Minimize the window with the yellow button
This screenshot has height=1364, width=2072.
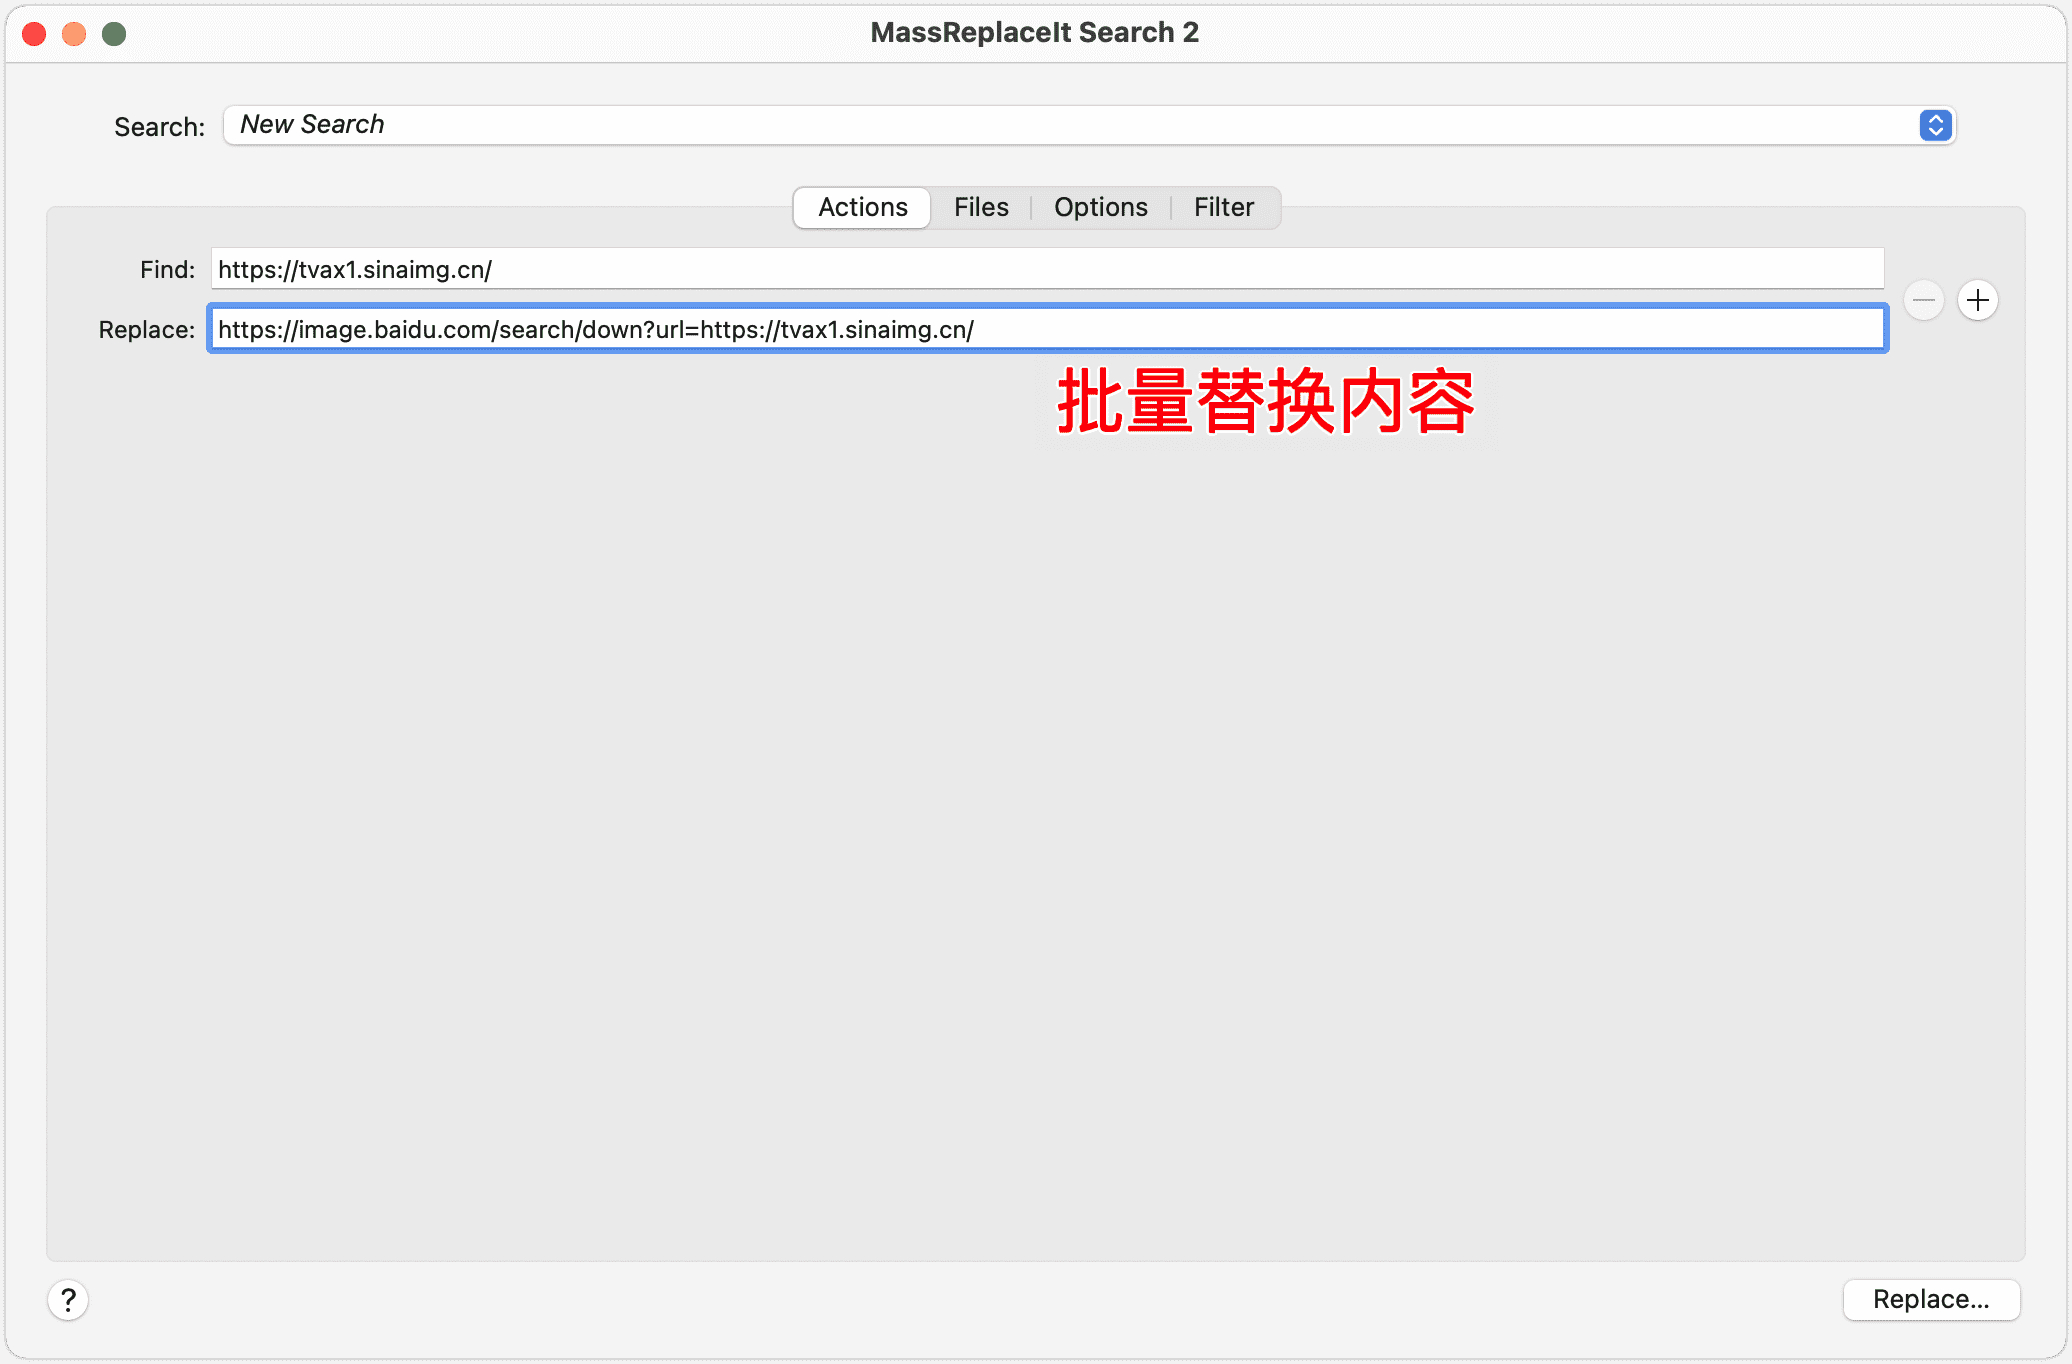(74, 33)
